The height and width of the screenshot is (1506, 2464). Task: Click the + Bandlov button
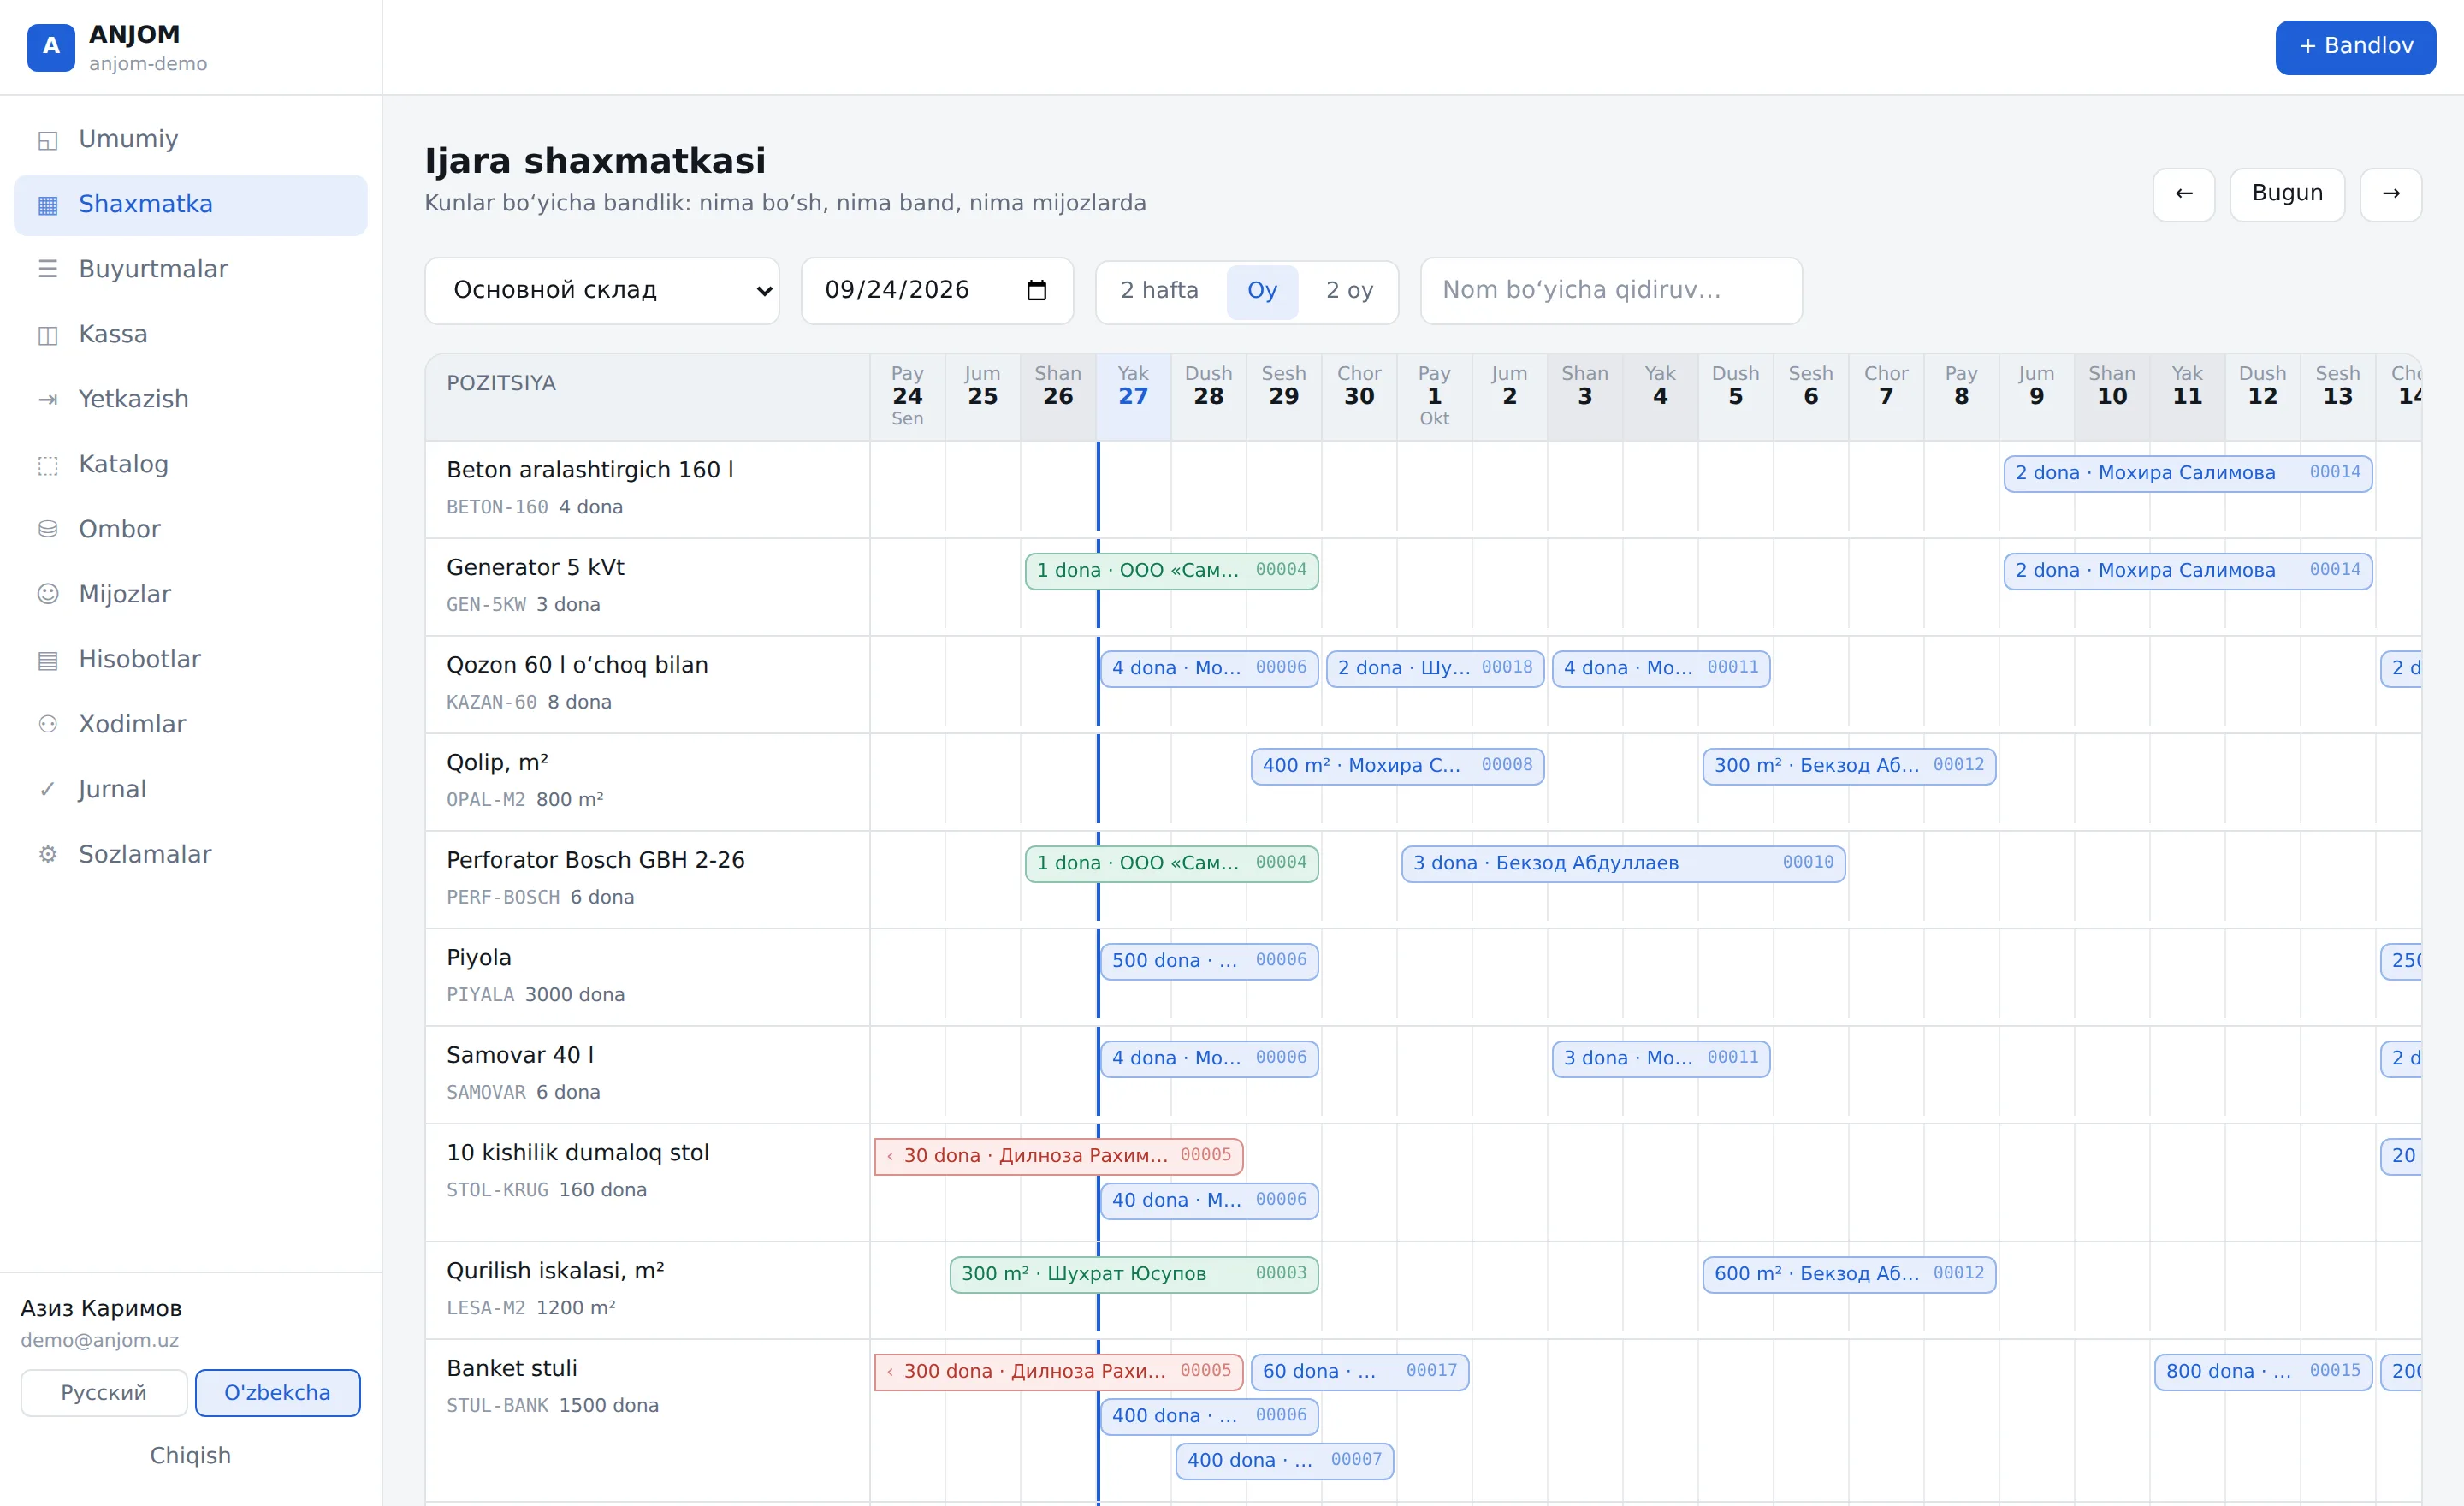click(x=2355, y=47)
